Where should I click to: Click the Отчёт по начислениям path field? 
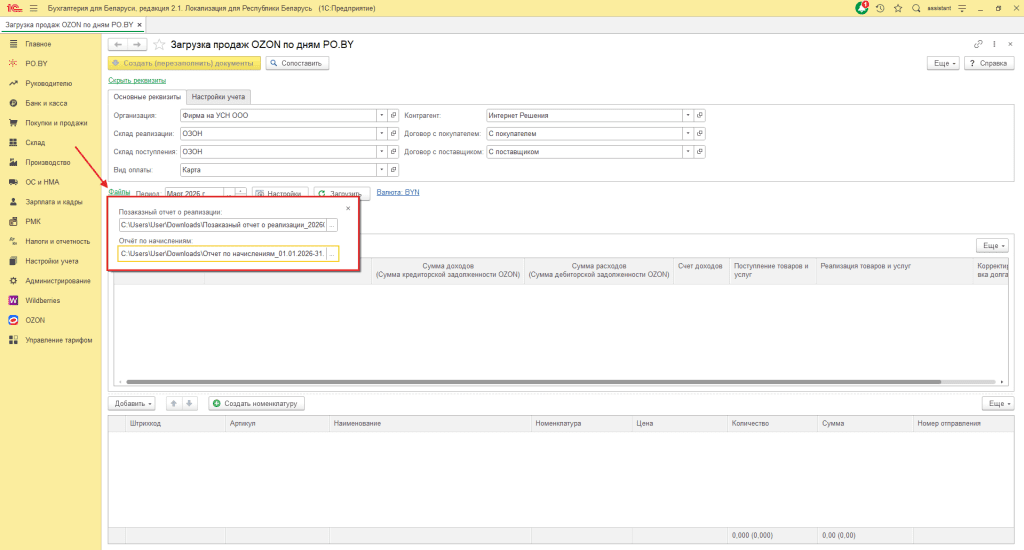tap(223, 253)
